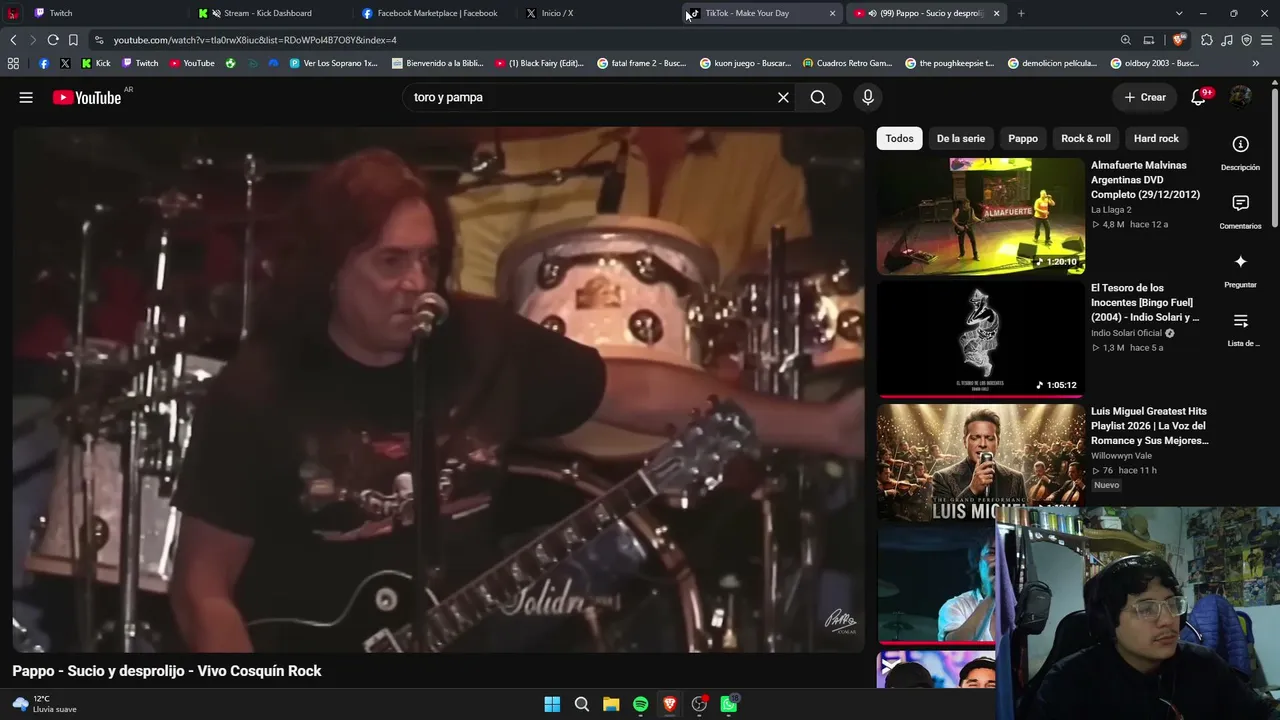
Task: Open the browser apps grid
Action: click(x=13, y=63)
